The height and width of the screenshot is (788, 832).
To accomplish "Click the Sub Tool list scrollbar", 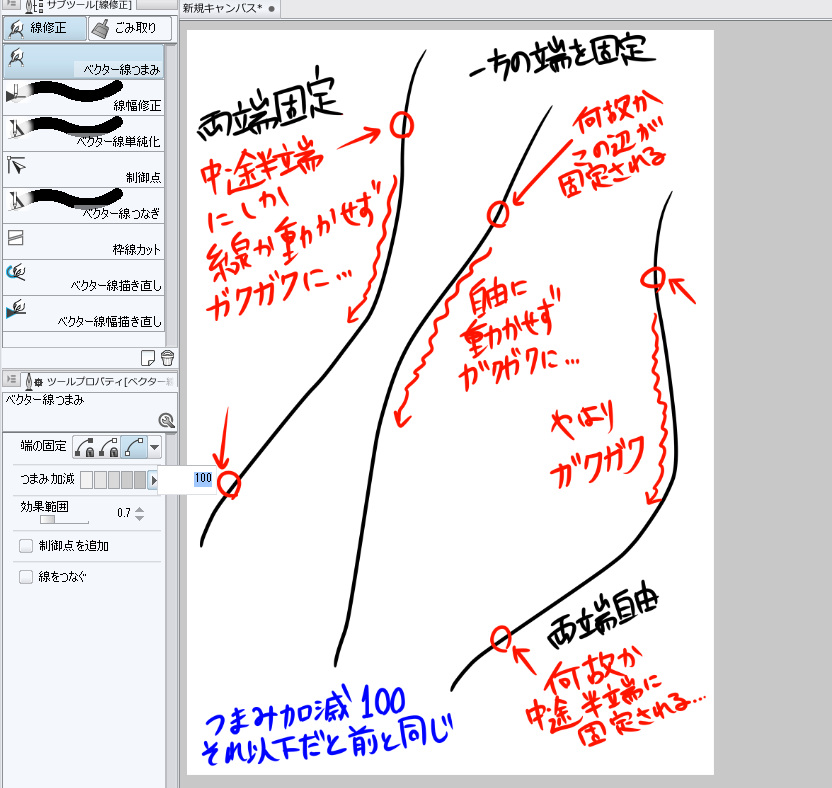I will 170,195.
